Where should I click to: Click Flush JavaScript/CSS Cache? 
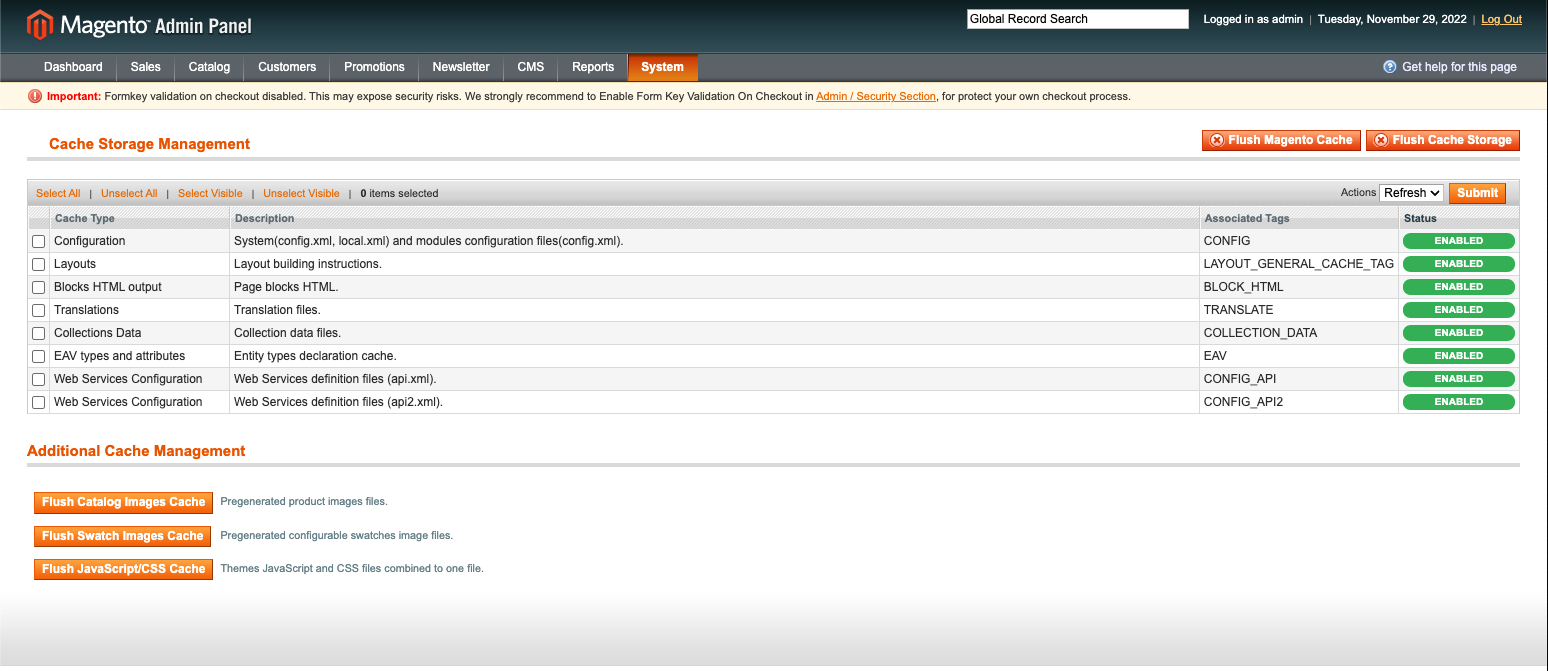[123, 569]
